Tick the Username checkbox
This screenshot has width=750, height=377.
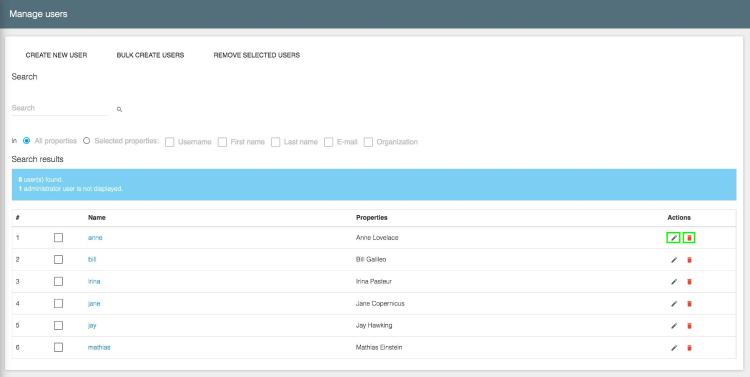pos(169,142)
